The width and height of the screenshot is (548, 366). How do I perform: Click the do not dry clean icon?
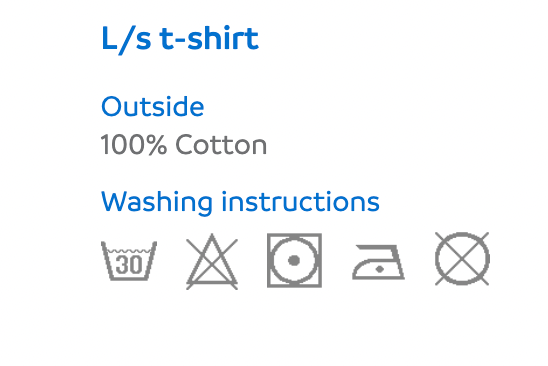(x=462, y=259)
